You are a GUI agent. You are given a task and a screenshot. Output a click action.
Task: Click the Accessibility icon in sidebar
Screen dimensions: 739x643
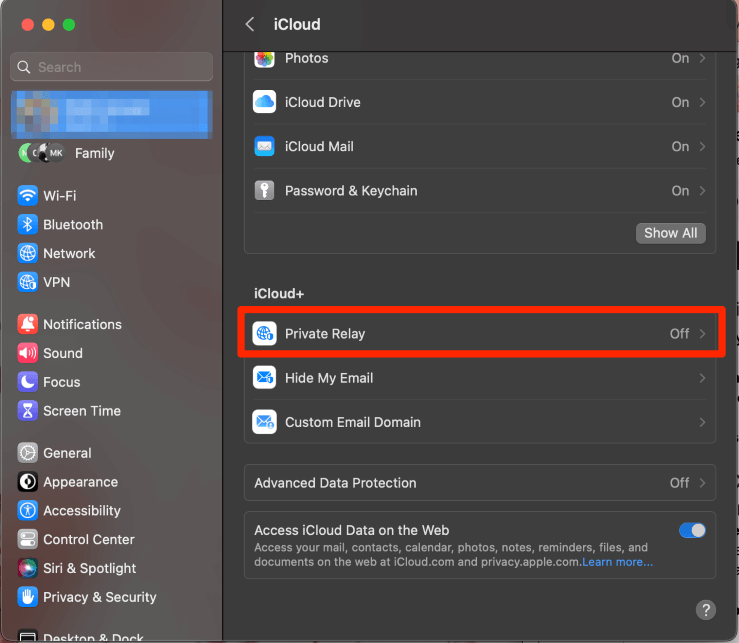(28, 511)
